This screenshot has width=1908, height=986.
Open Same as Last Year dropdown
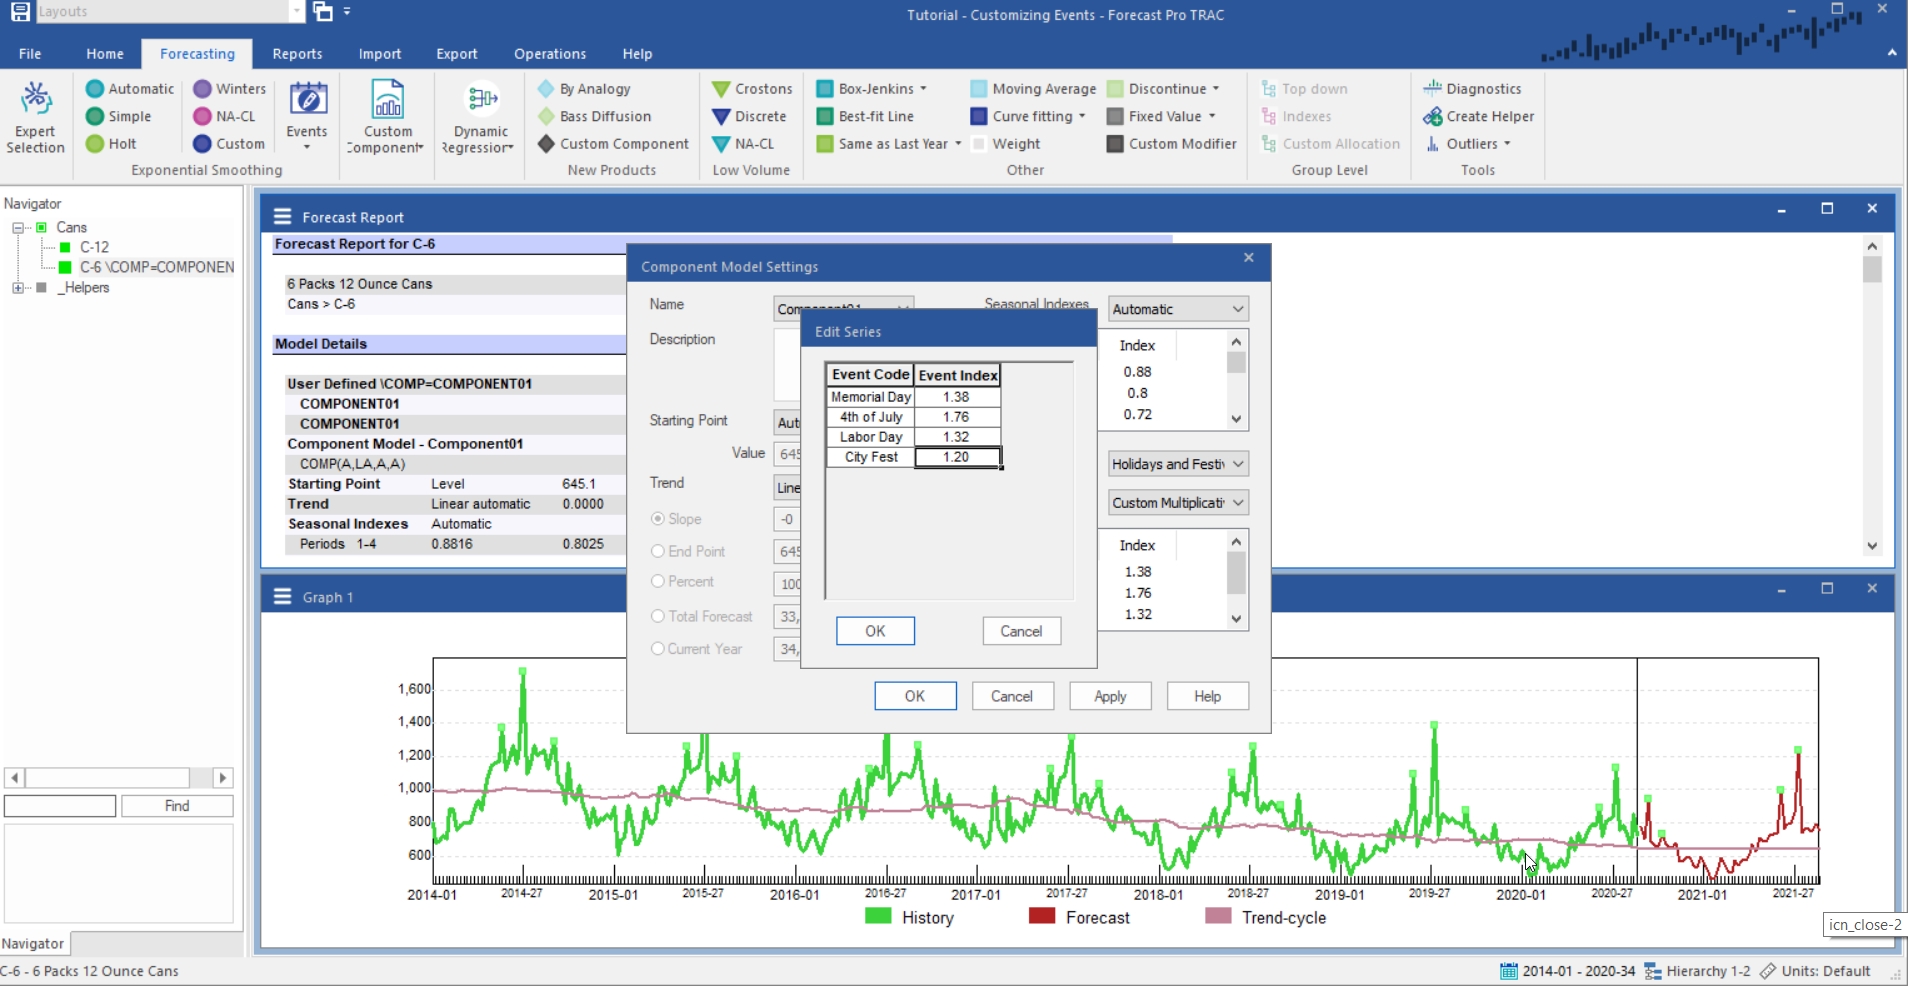point(958,144)
